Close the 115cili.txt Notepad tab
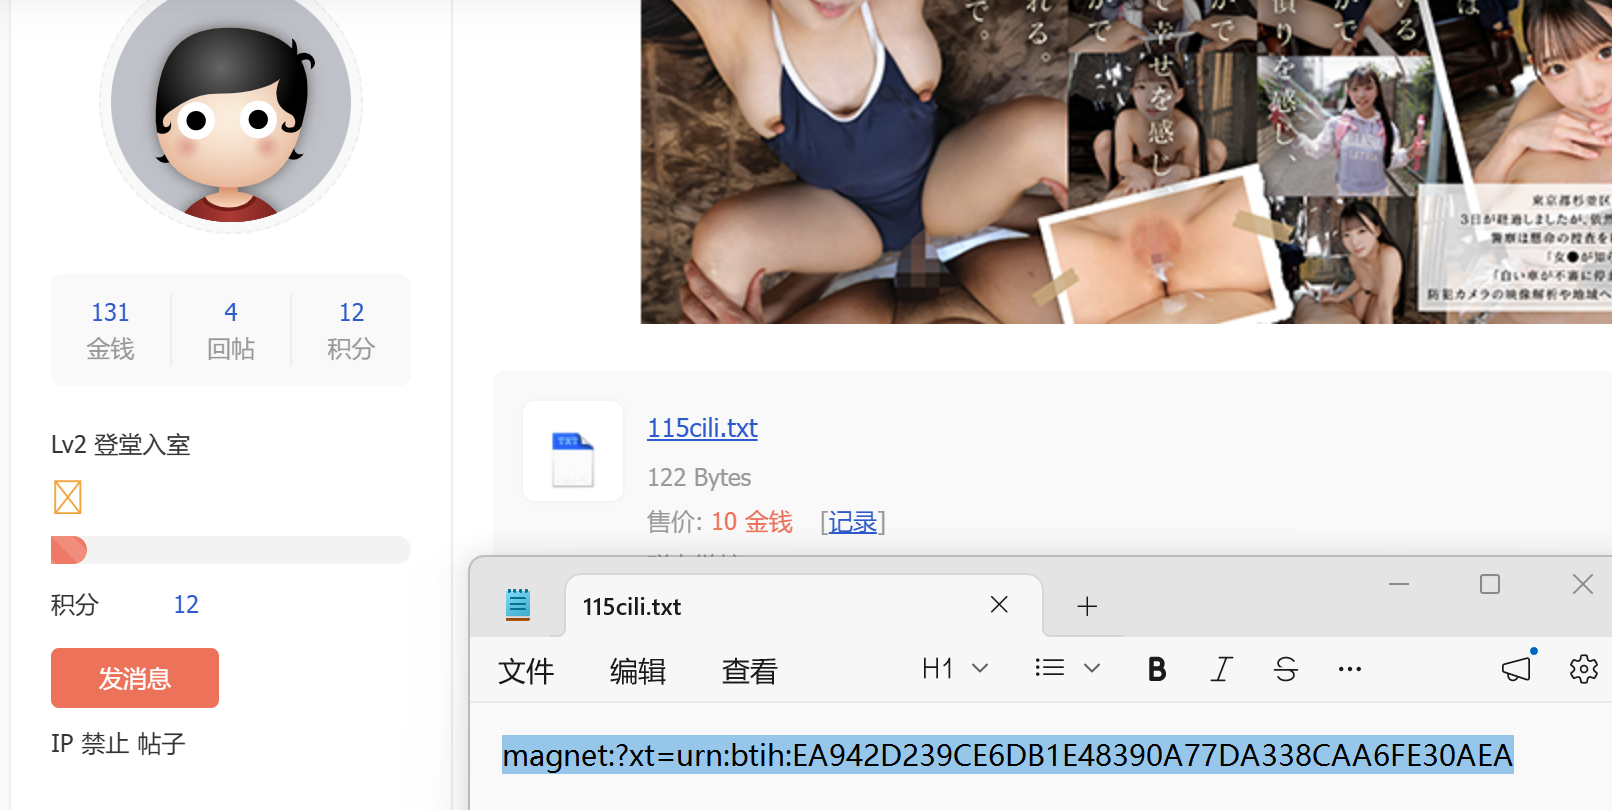 999,604
